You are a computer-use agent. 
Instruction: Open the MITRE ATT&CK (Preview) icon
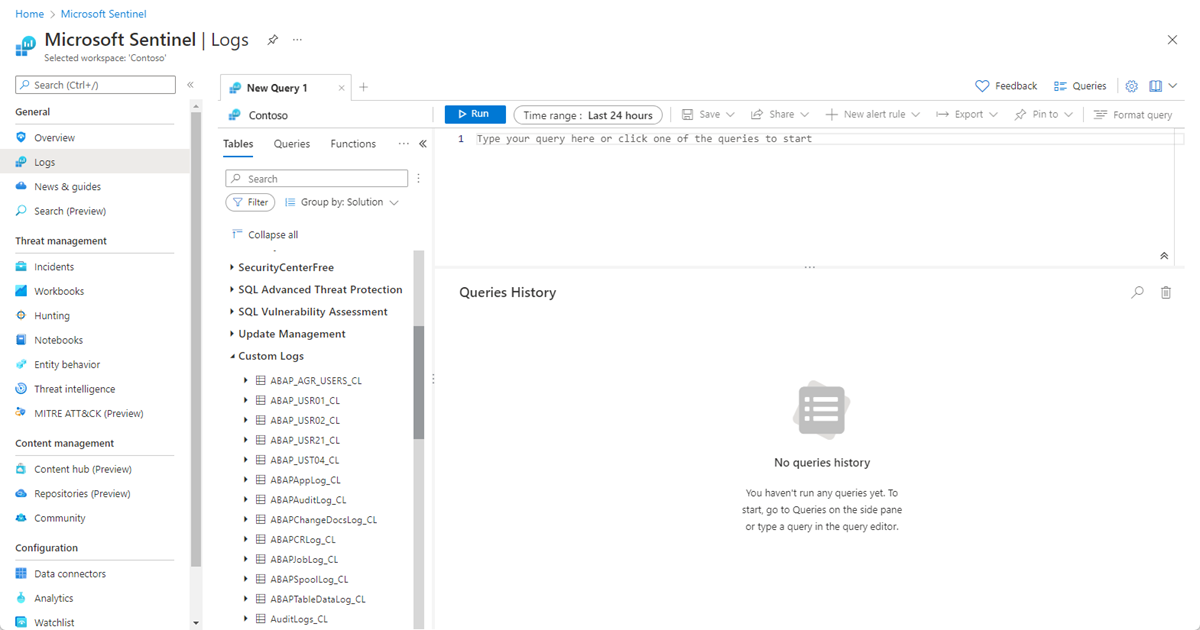point(22,413)
